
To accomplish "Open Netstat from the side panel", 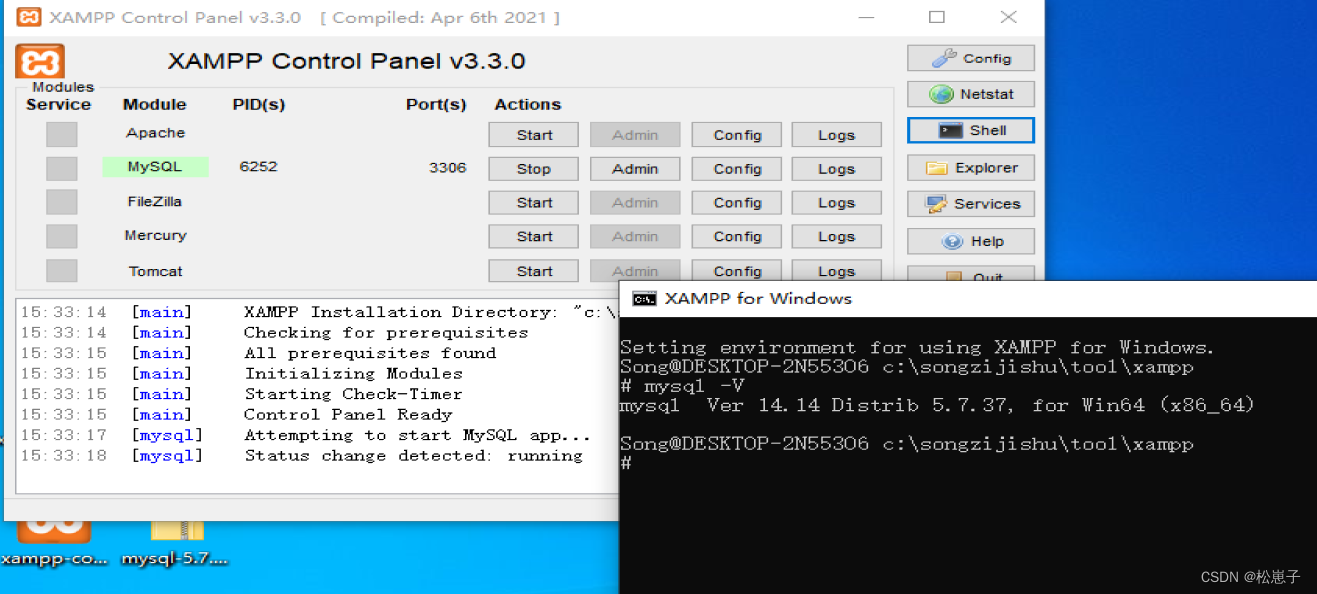I will 971,94.
